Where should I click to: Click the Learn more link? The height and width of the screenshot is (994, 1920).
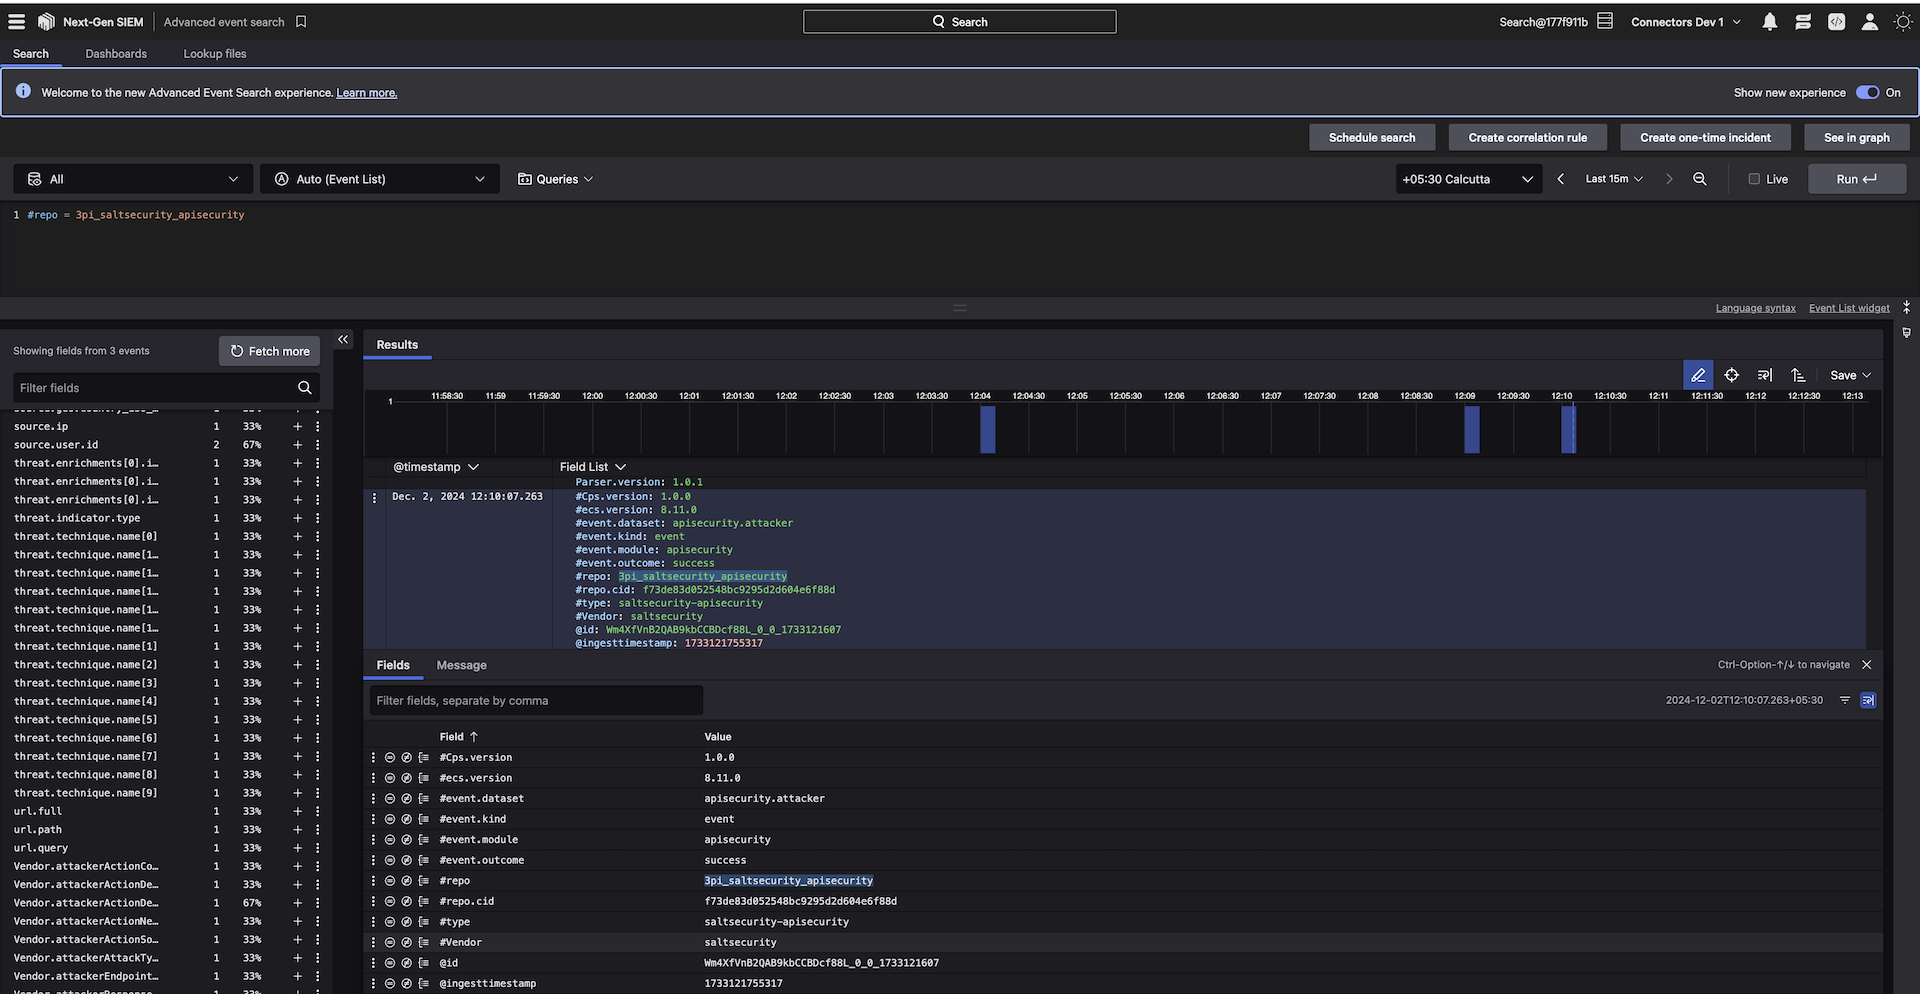366,93
